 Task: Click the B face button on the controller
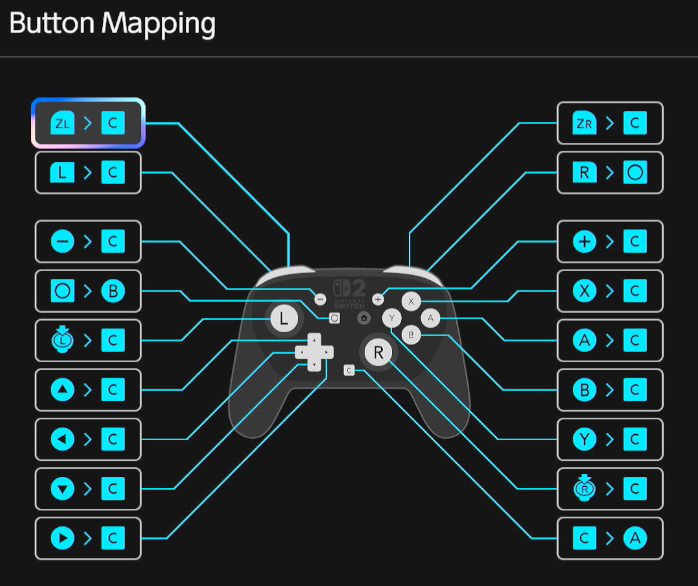(x=411, y=334)
